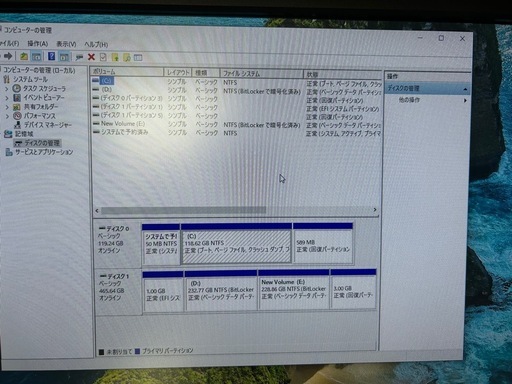Click the 記憶域 storage icon
512x384 pixels.
8,134
